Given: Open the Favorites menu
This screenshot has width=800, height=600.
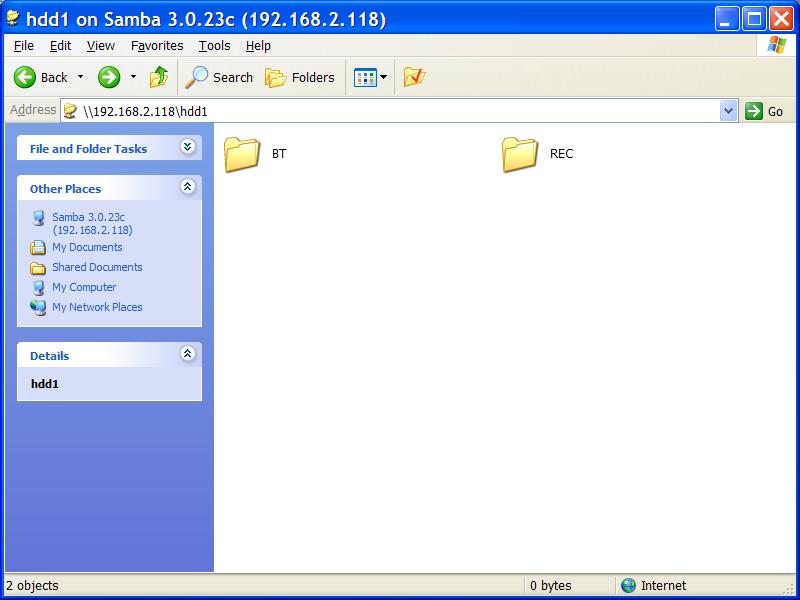Looking at the screenshot, I should coord(157,46).
